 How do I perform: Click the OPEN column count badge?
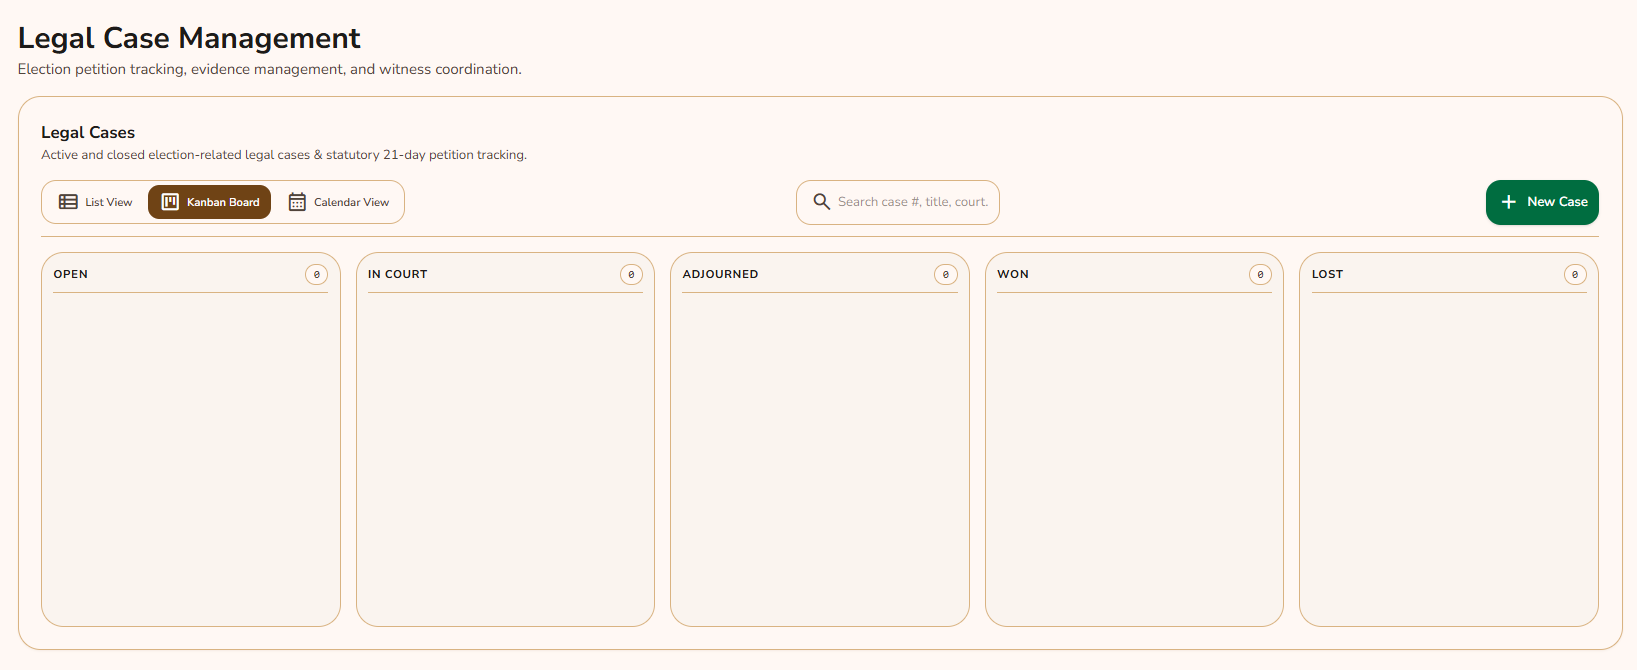point(316,274)
